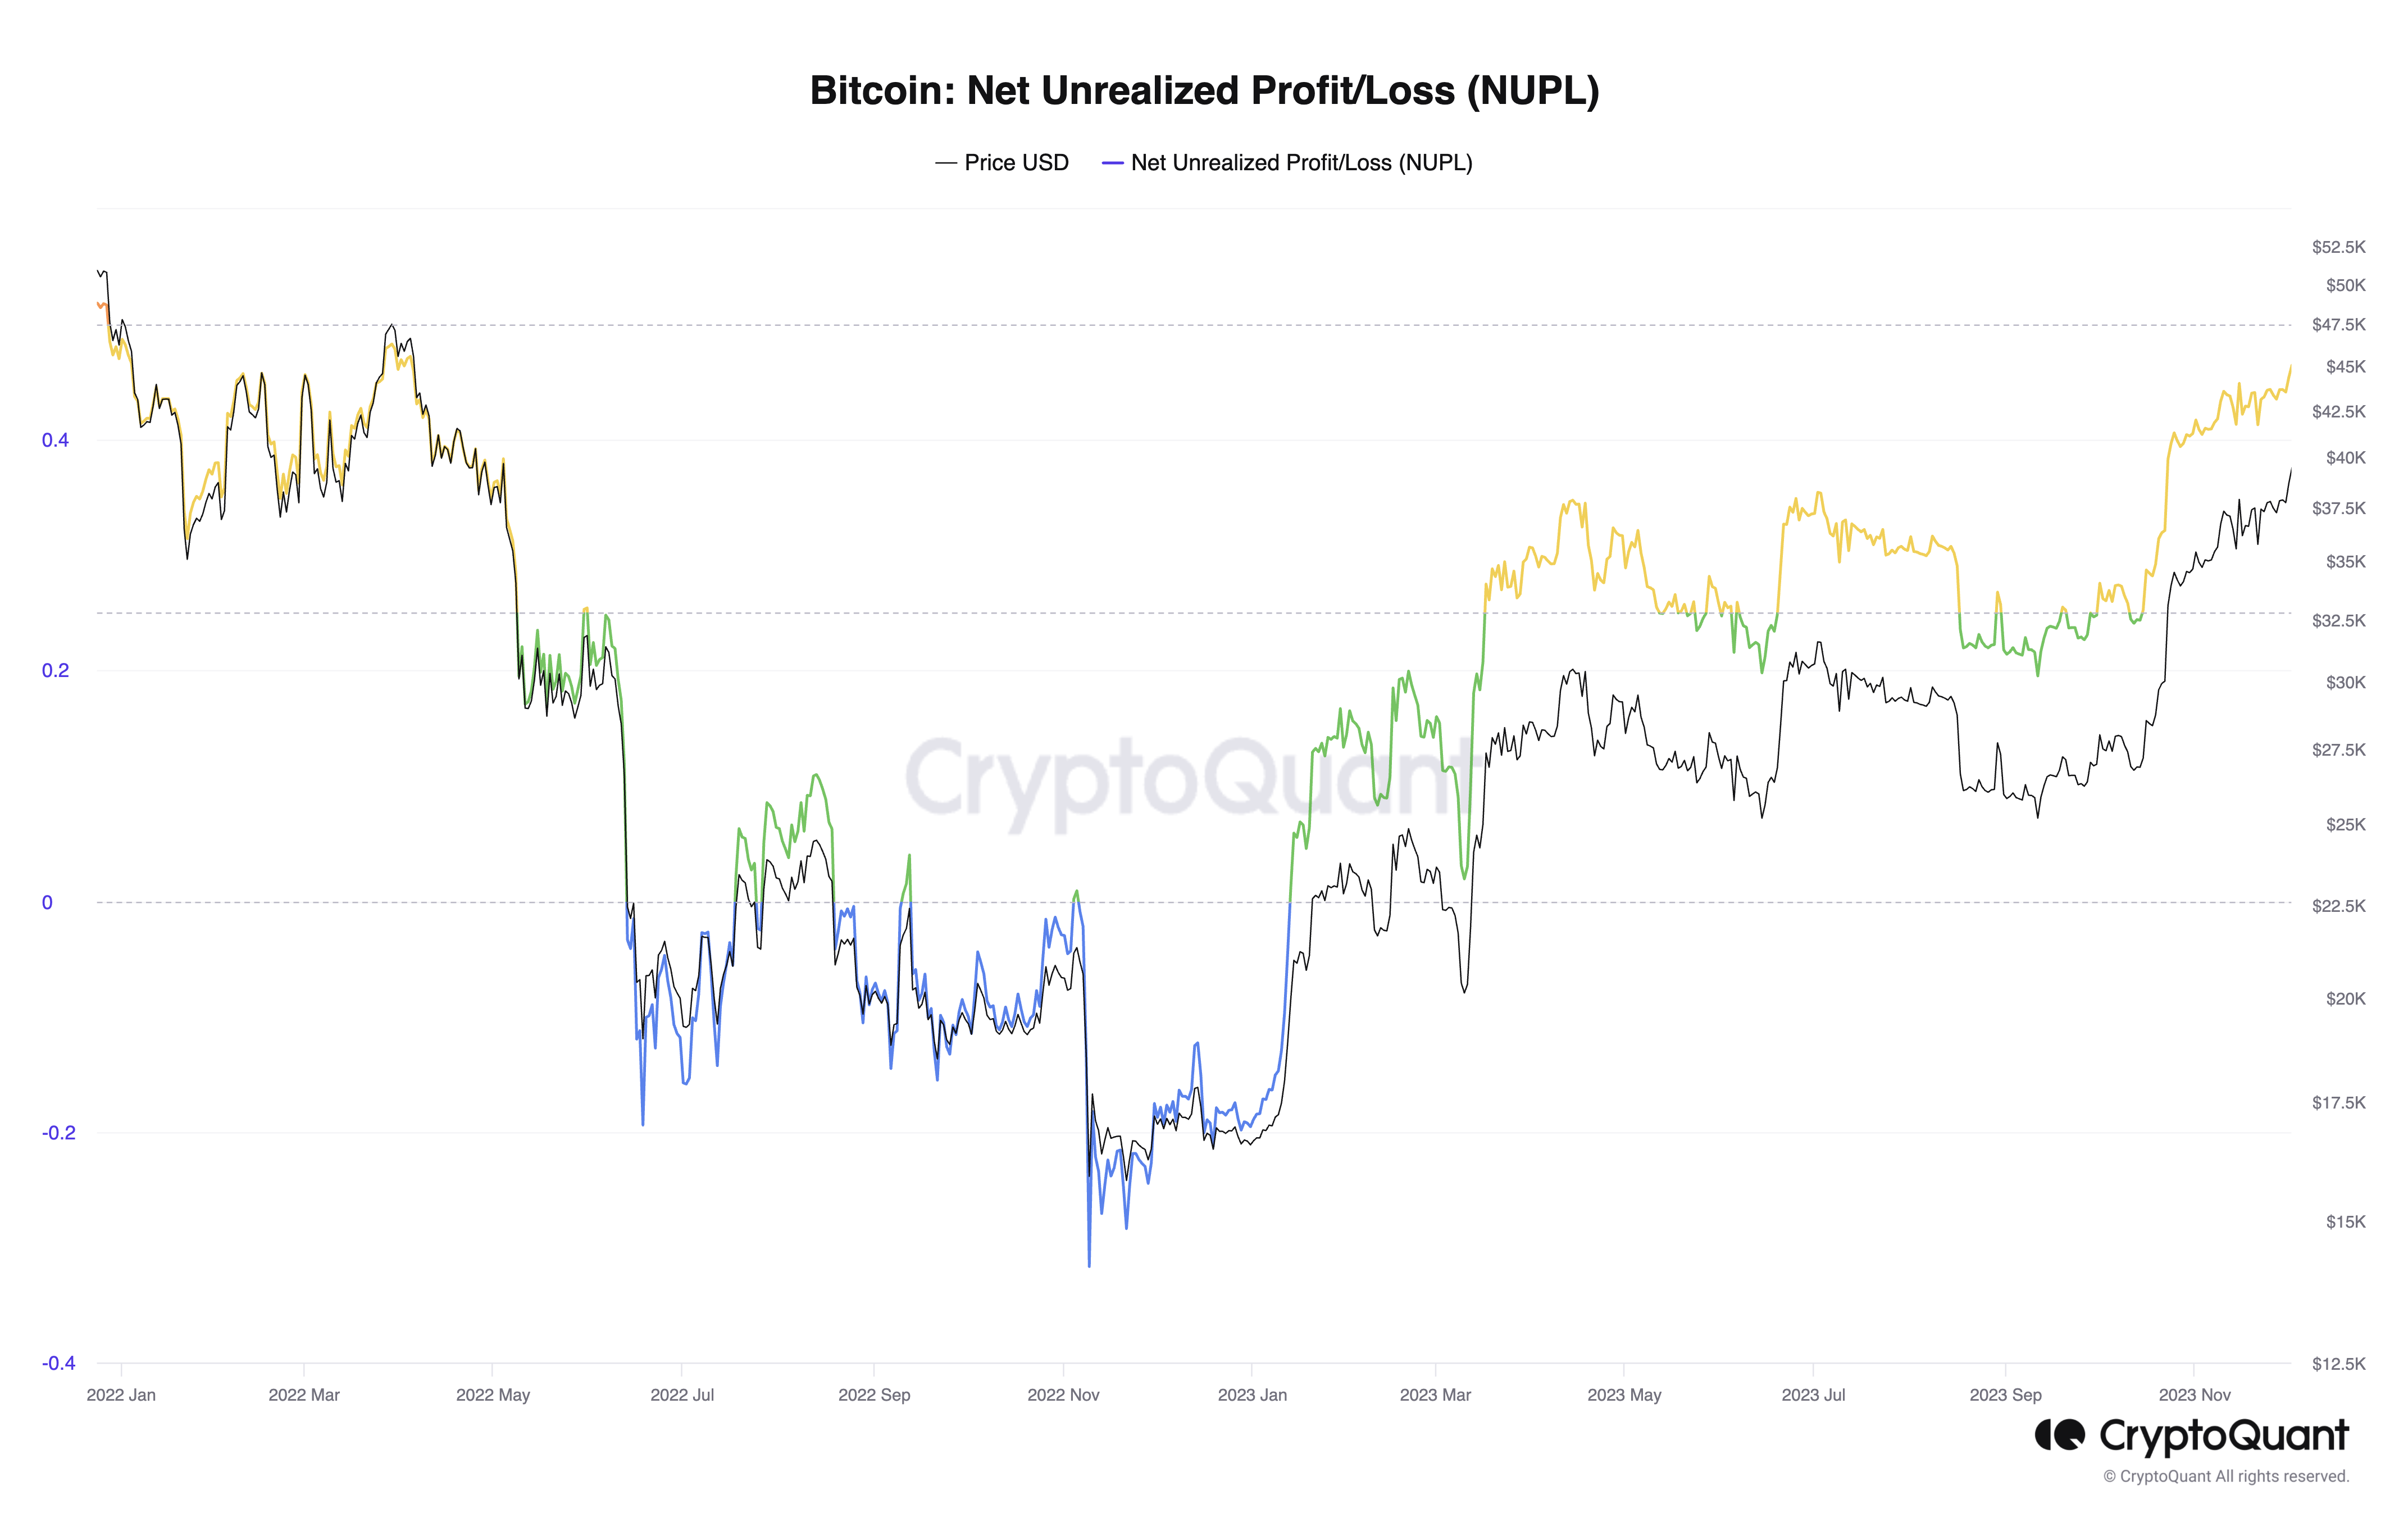Click the black Price USD legend line

pyautogui.click(x=946, y=163)
